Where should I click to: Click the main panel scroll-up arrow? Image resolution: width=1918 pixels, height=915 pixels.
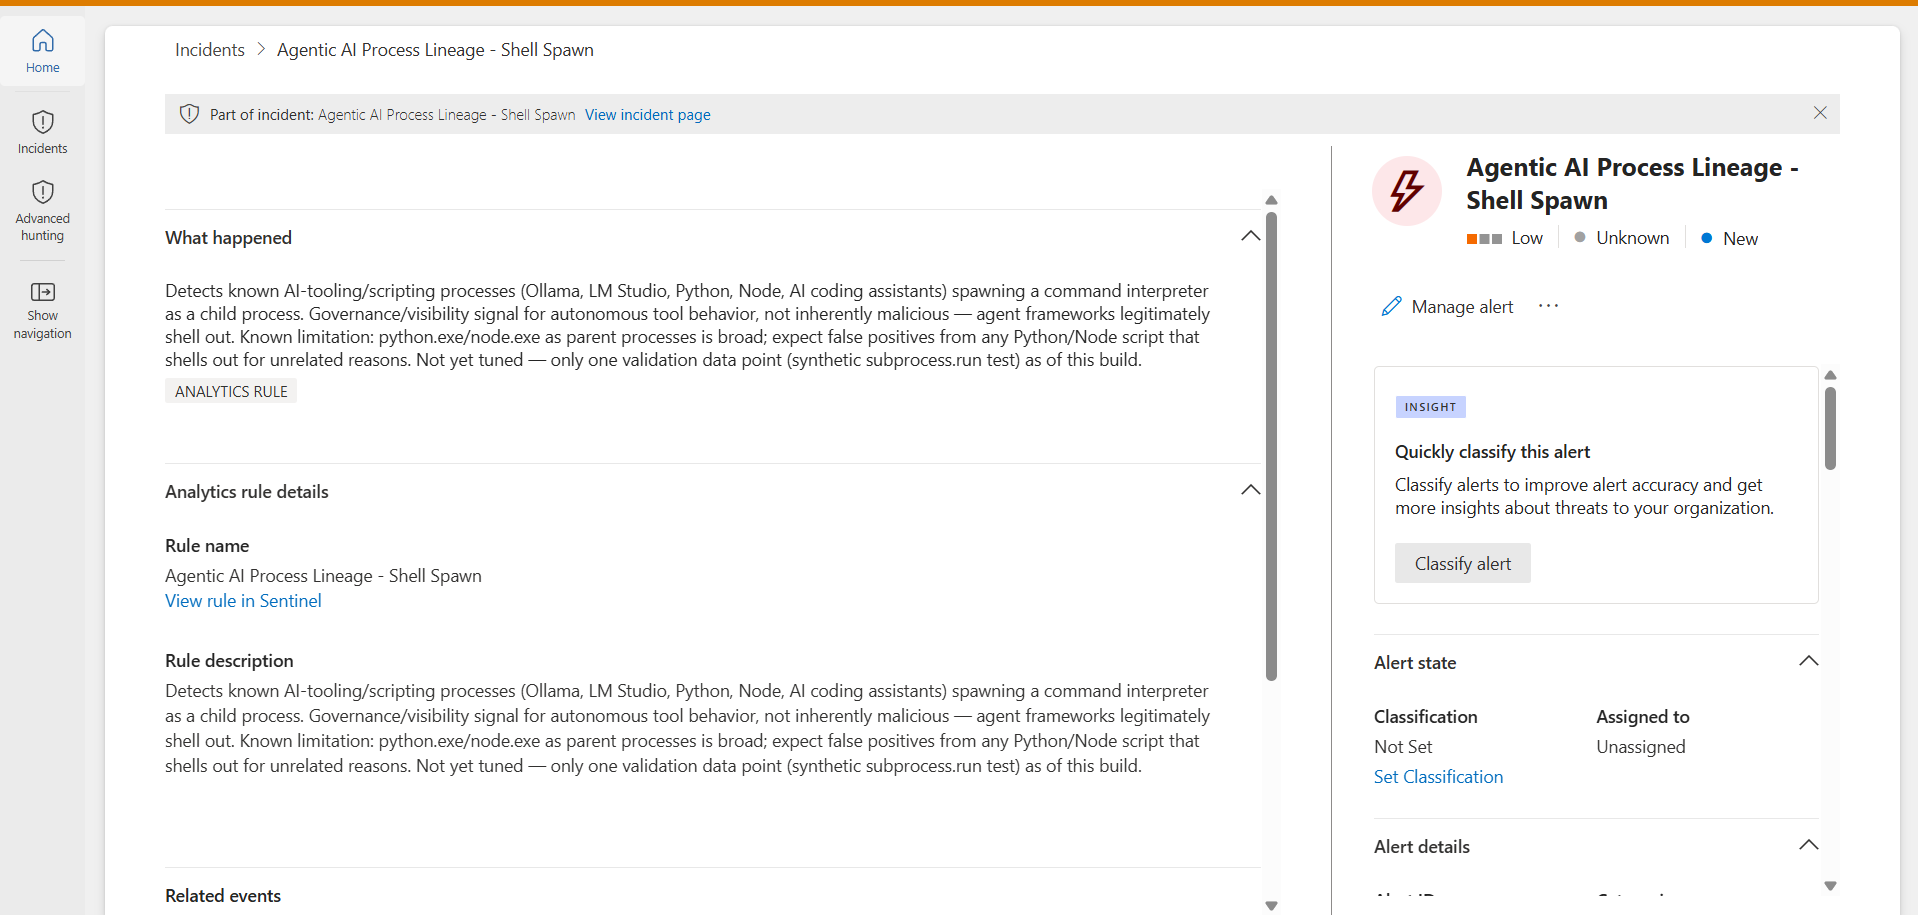1271,200
